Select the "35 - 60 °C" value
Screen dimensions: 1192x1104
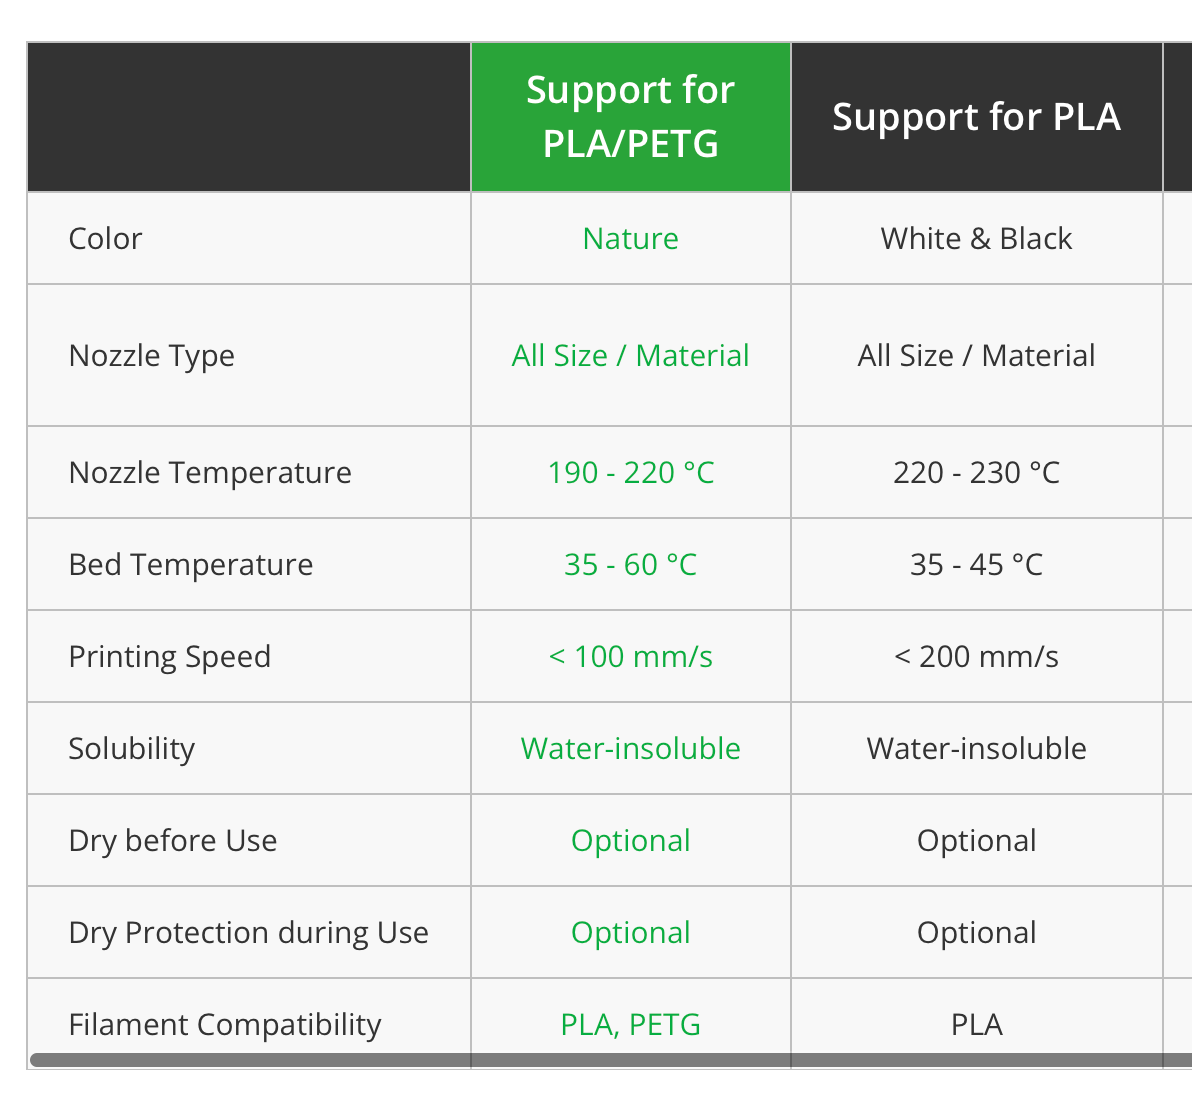point(630,565)
